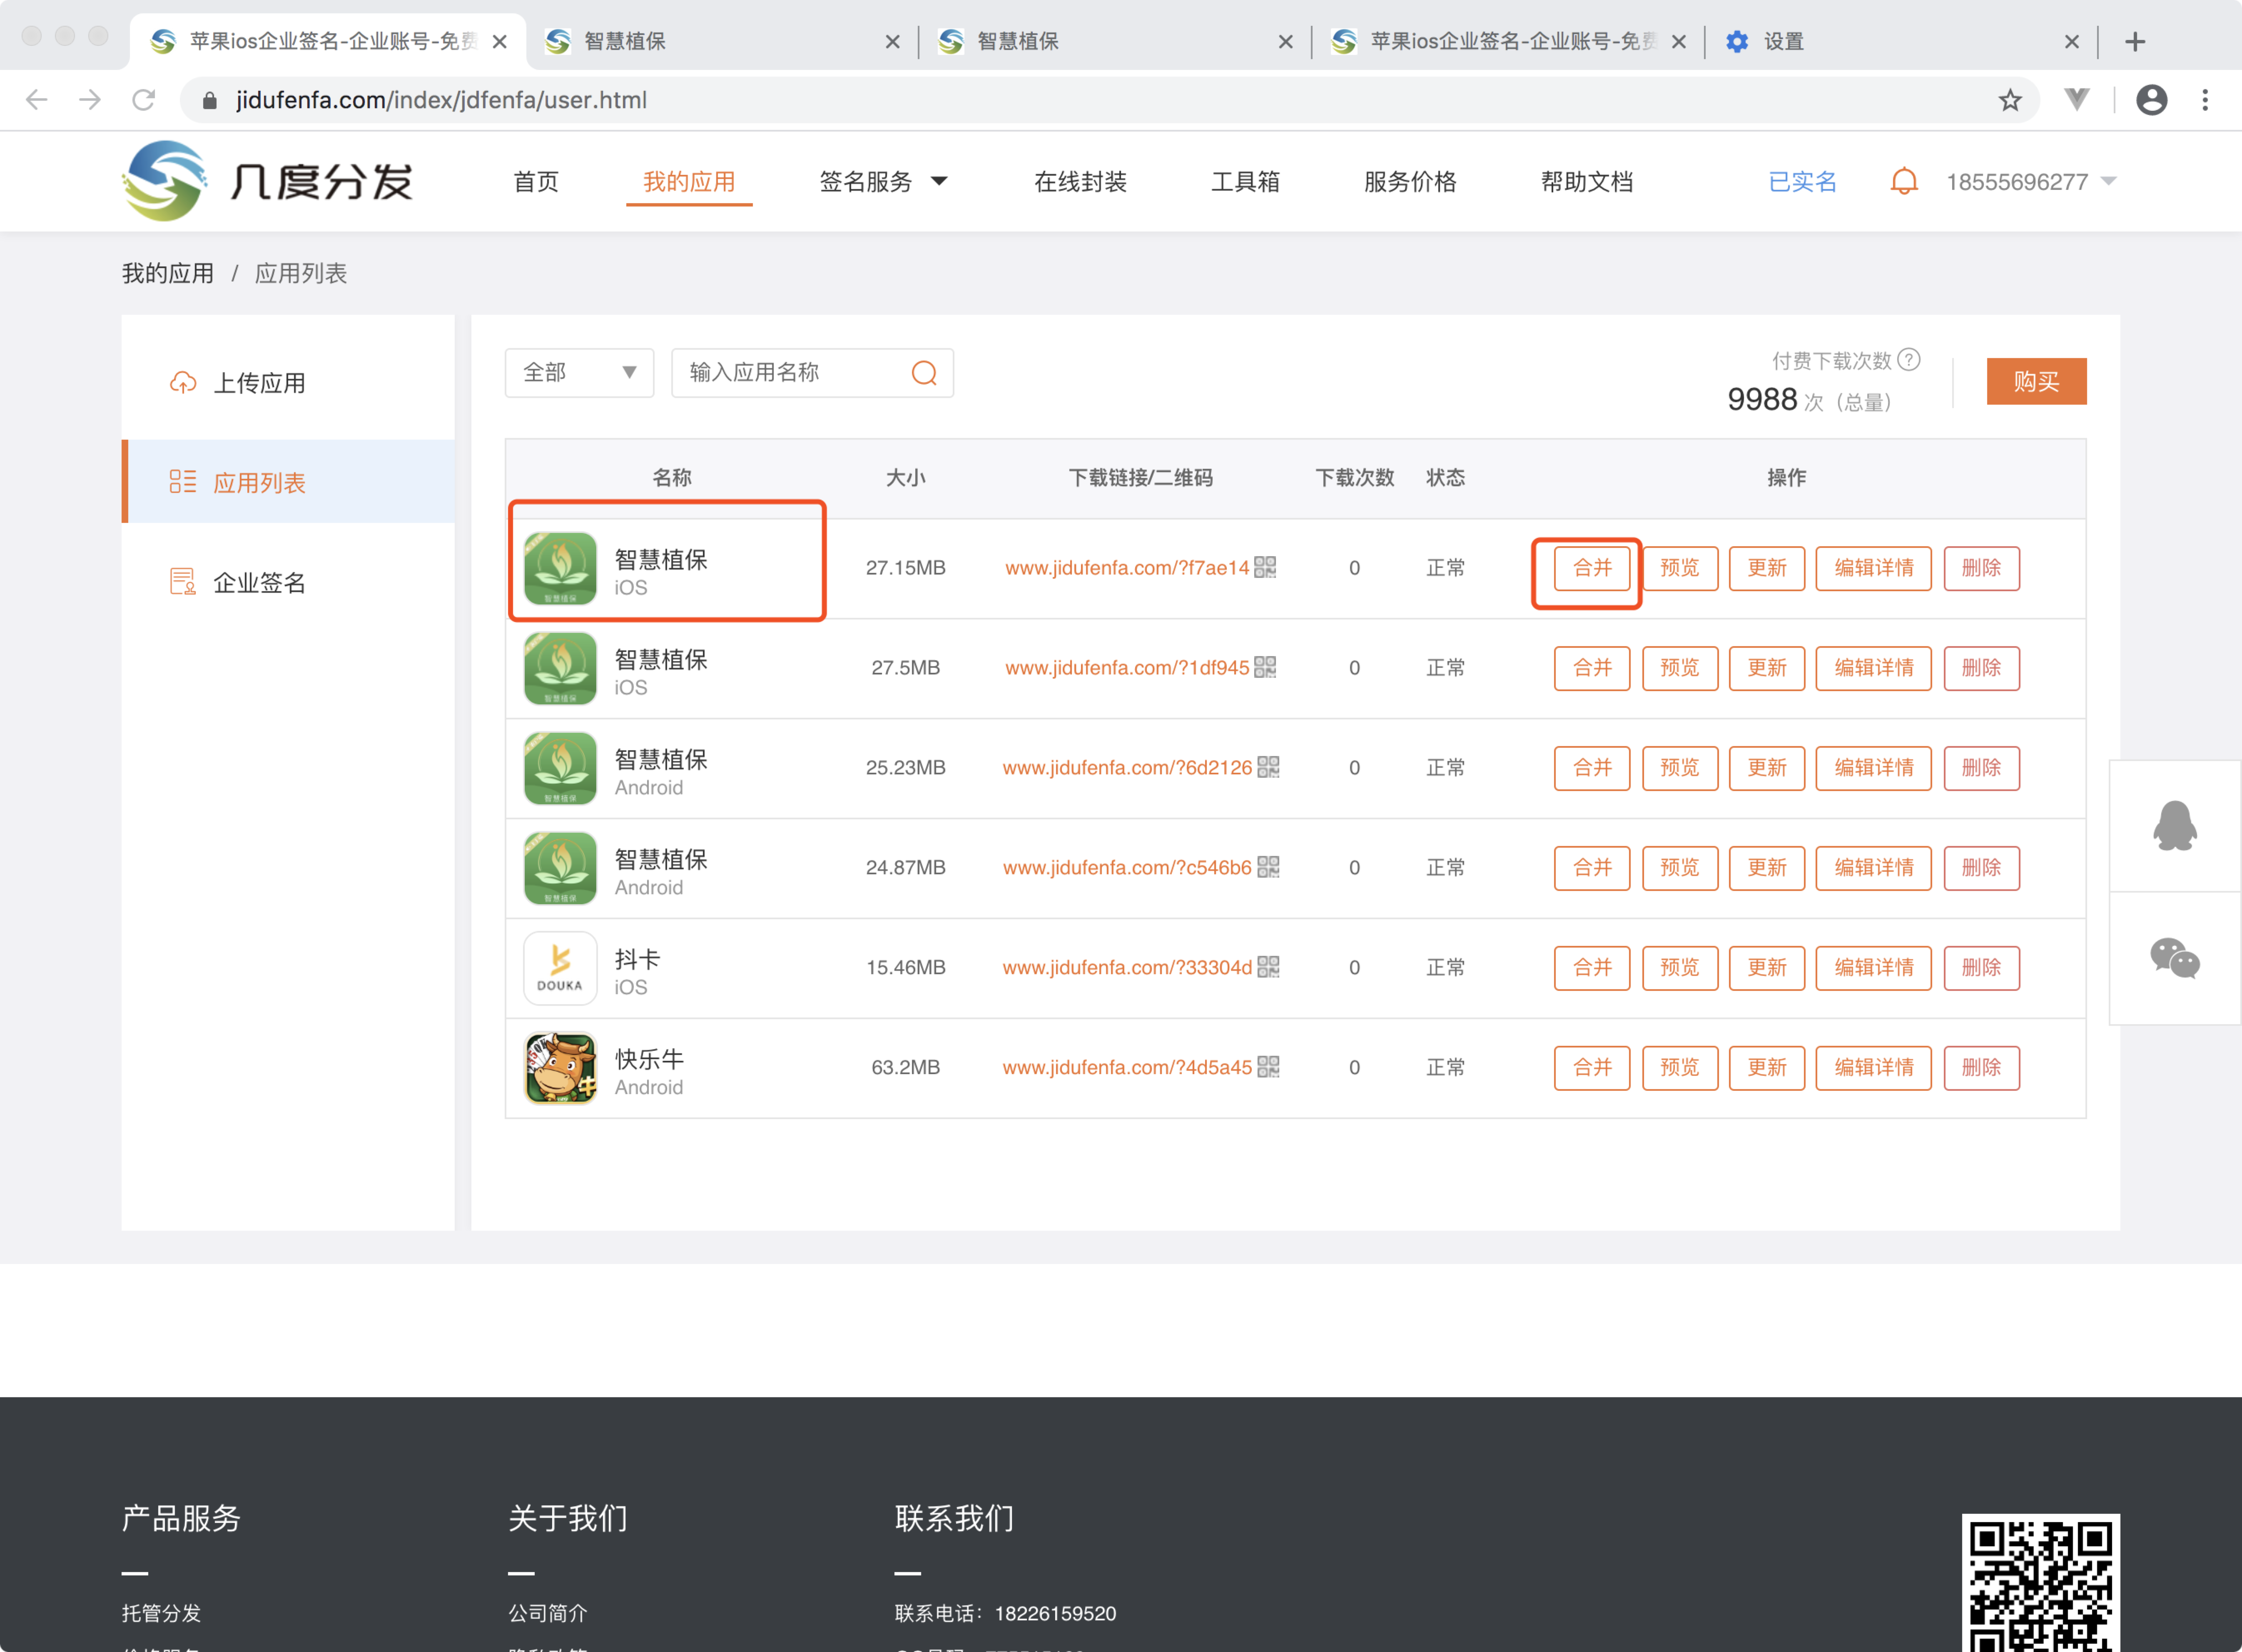Open 工具箱 navigation item
Image resolution: width=2242 pixels, height=1652 pixels.
click(1245, 182)
